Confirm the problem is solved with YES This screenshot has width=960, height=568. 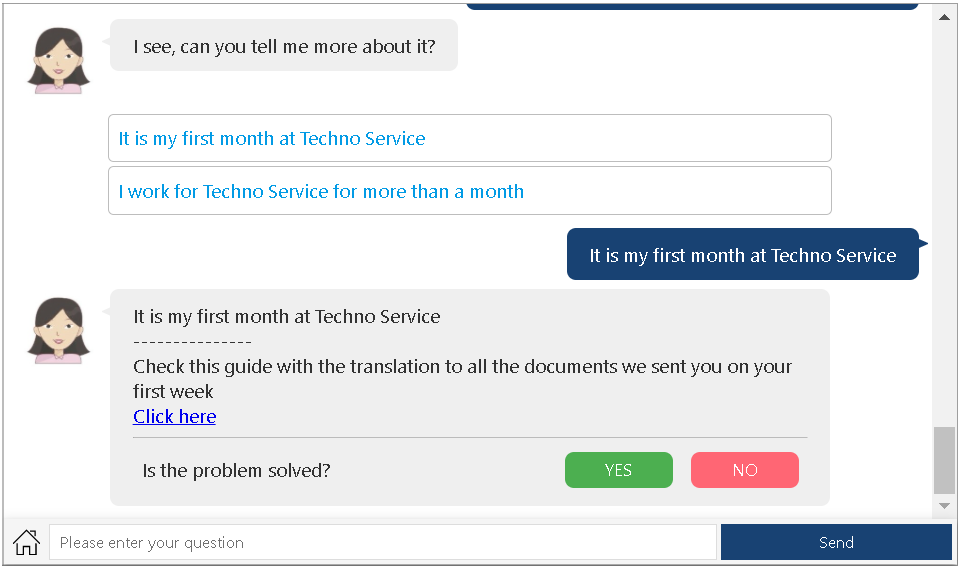click(618, 470)
